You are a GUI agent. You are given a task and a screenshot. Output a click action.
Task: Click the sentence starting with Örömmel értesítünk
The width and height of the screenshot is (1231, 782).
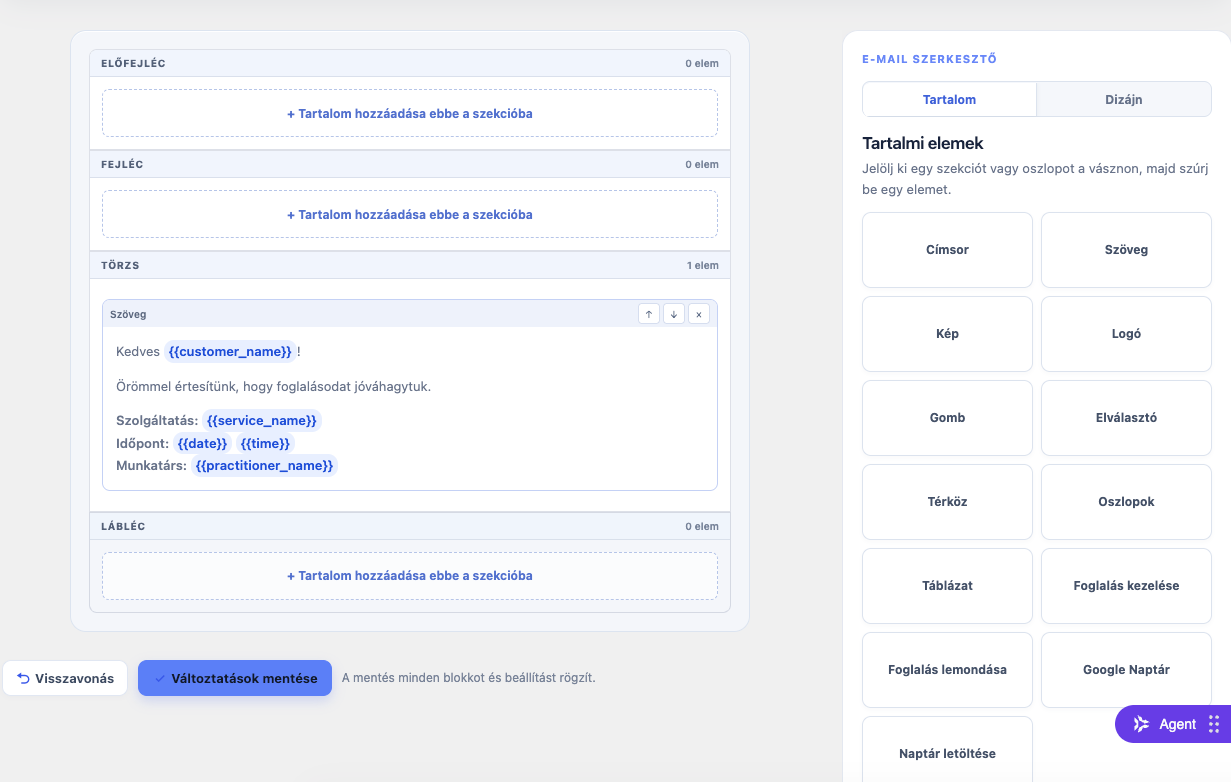[273, 386]
